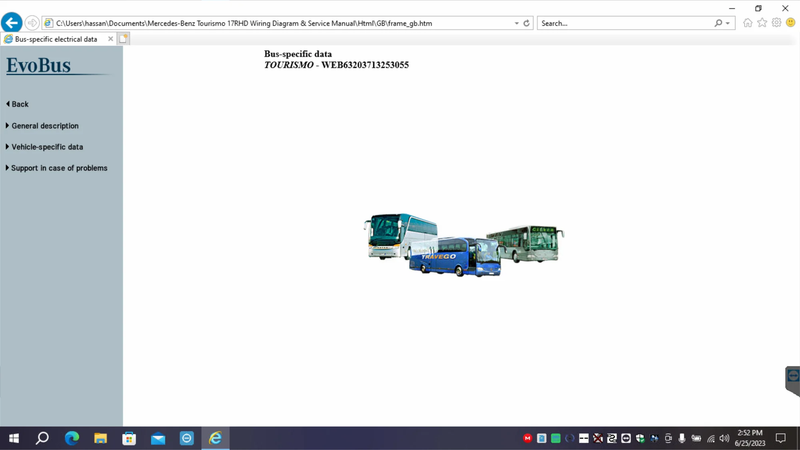This screenshot has width=800, height=450.
Task: Click the search magnifier icon in search box
Action: pos(718,23)
